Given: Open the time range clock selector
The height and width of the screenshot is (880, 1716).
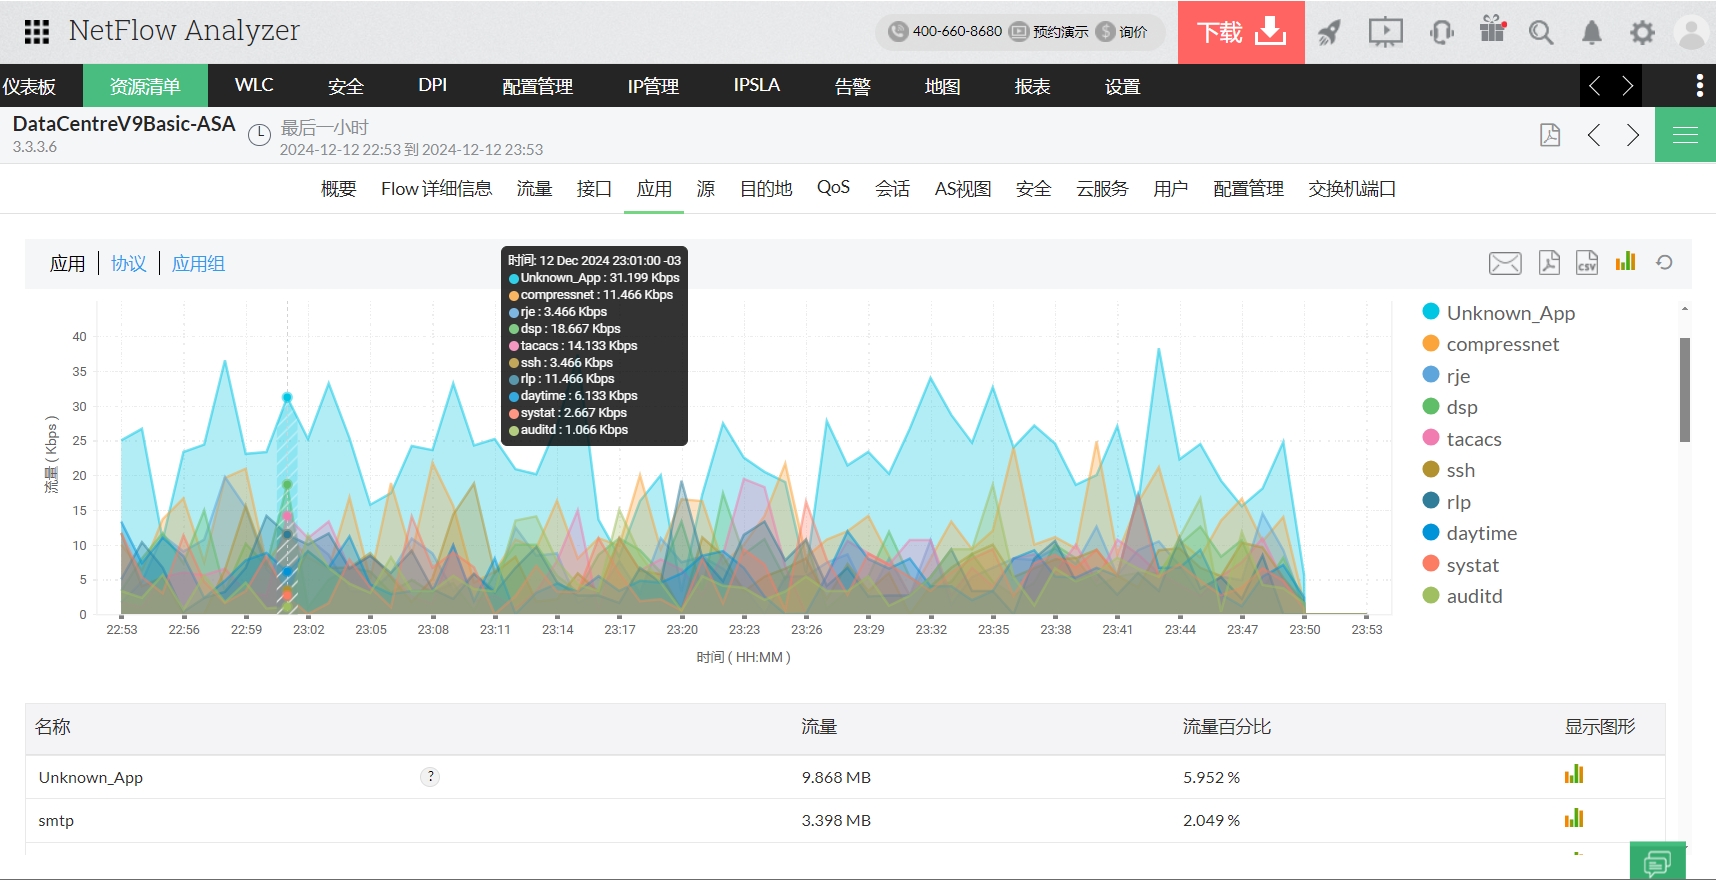Looking at the screenshot, I should pos(259,135).
